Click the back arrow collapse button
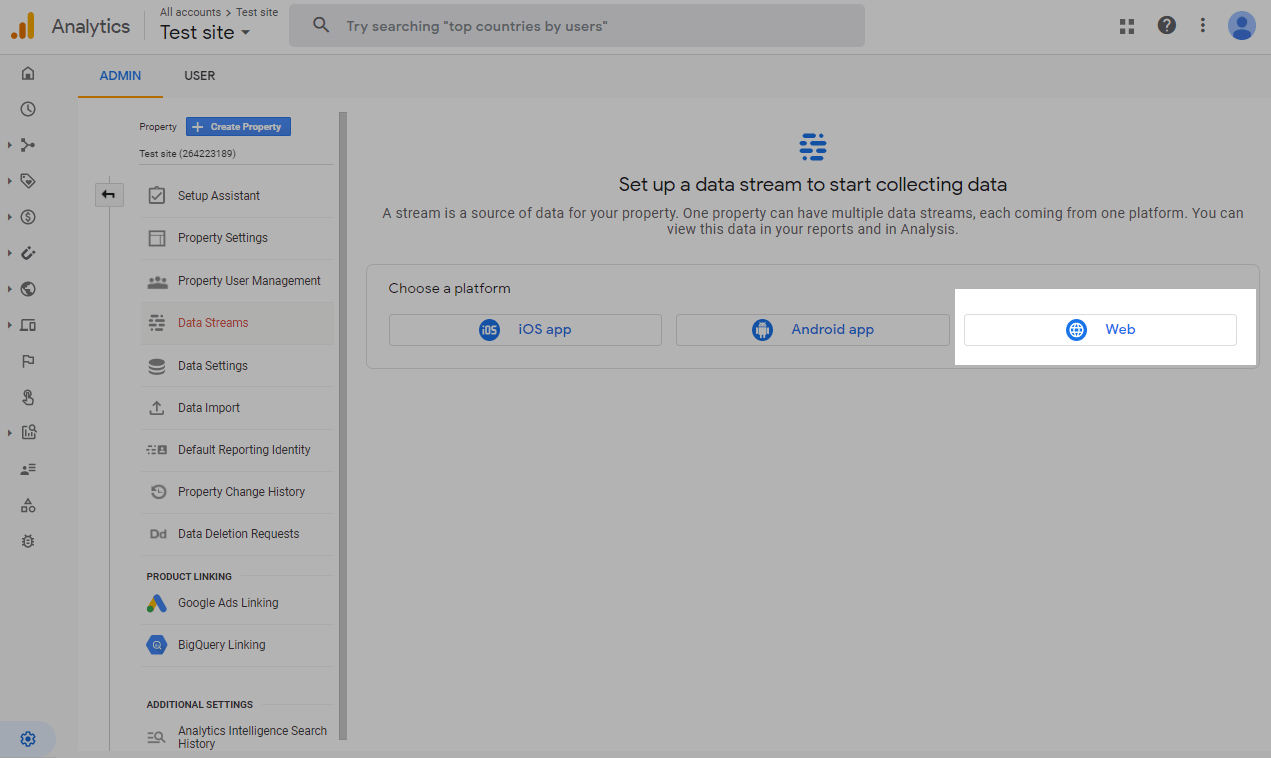The image size is (1271, 758). [108, 195]
